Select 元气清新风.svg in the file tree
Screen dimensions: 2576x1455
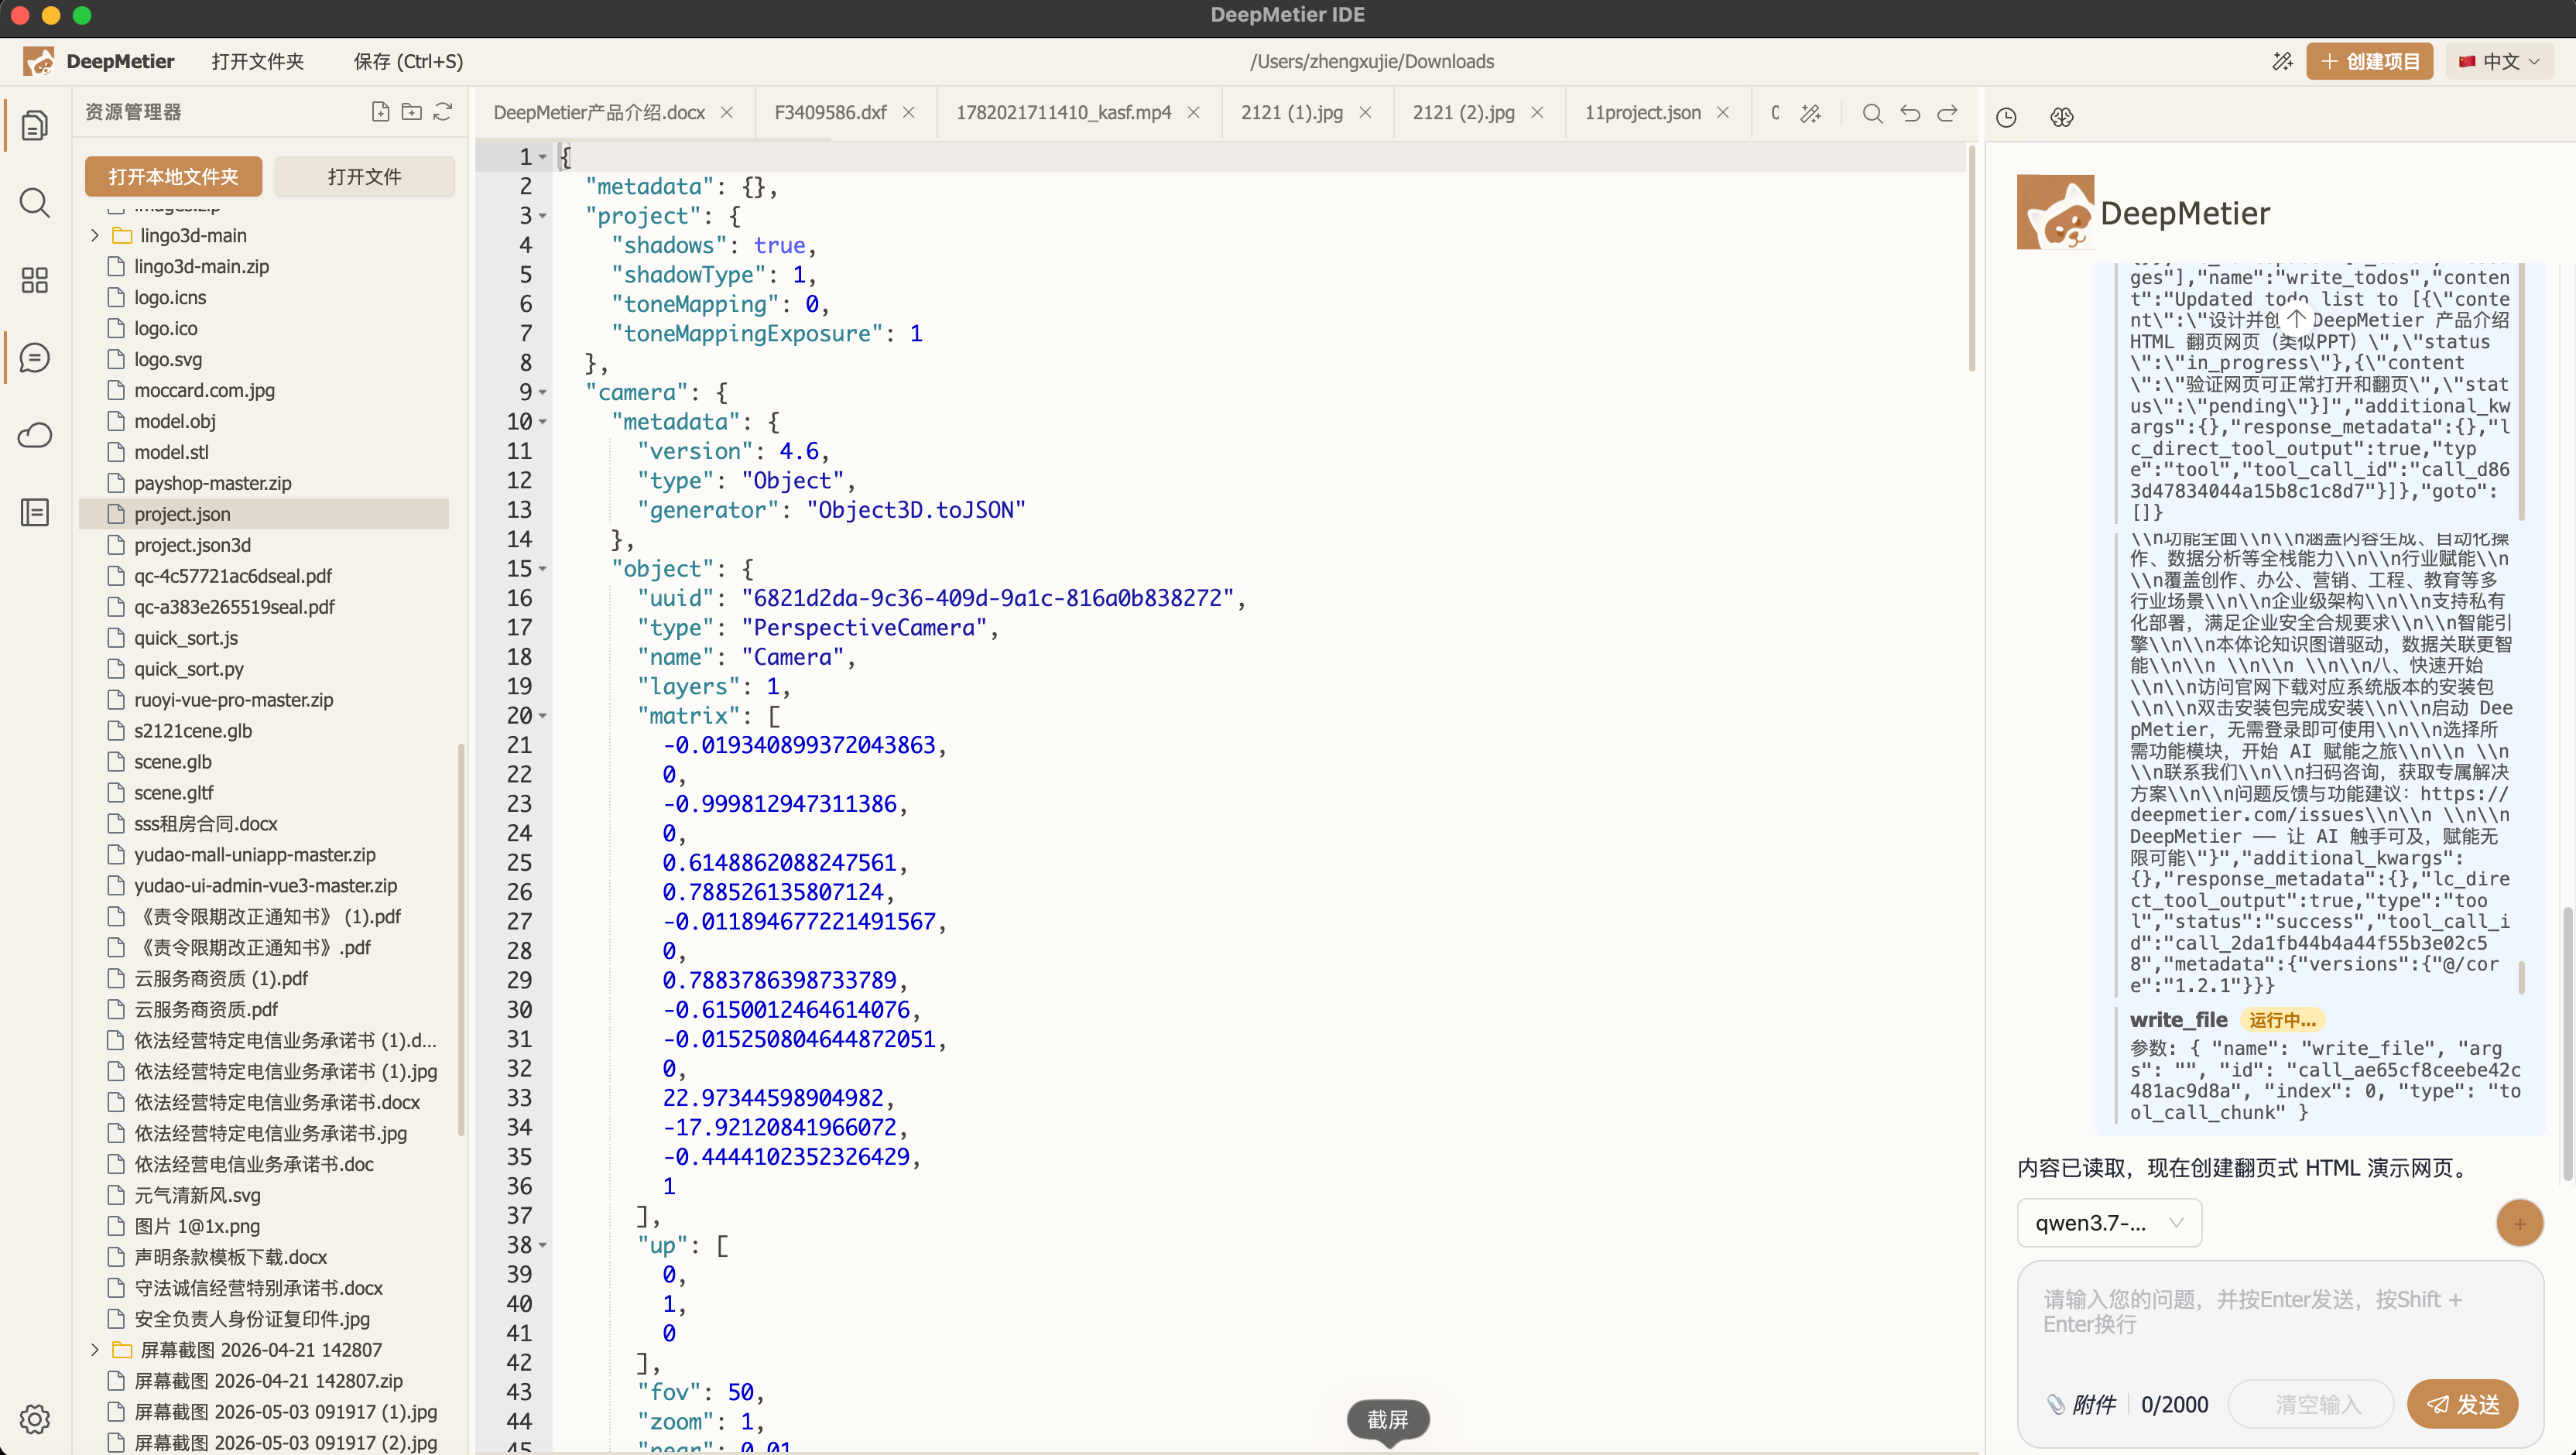264,1195
